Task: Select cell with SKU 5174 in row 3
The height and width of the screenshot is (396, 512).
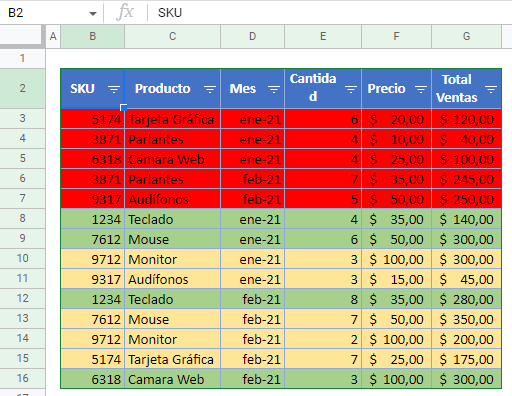Action: click(93, 119)
